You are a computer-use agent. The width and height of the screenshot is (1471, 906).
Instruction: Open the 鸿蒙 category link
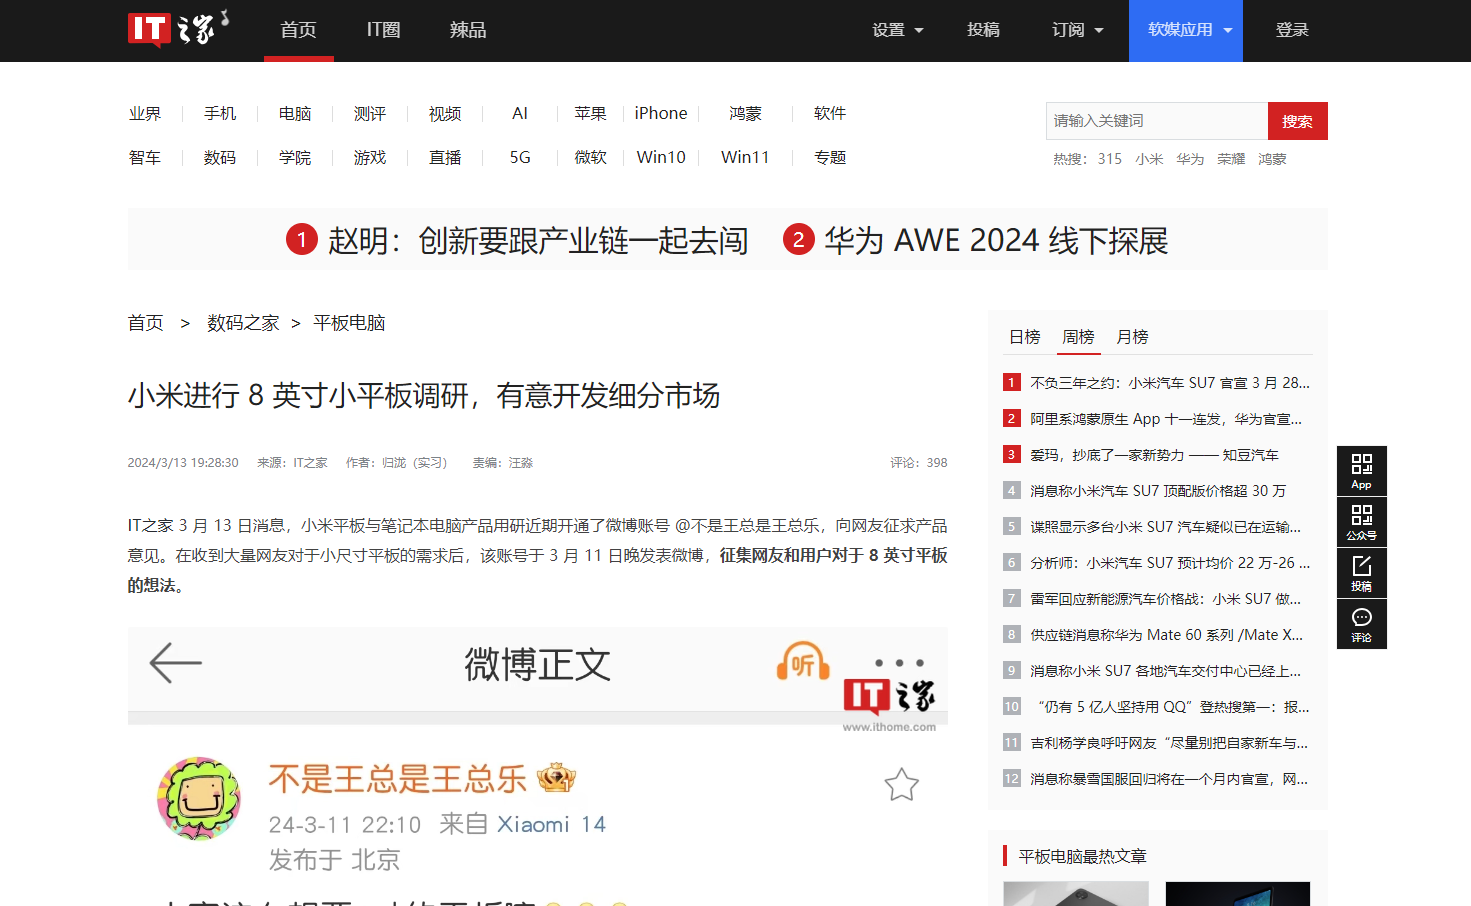click(x=745, y=114)
